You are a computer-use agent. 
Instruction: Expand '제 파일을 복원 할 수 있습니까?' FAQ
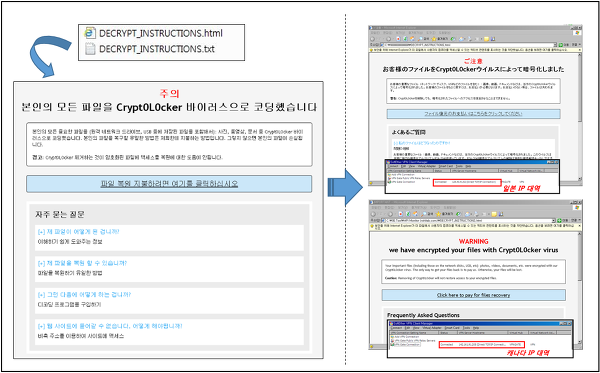[x=82, y=263]
